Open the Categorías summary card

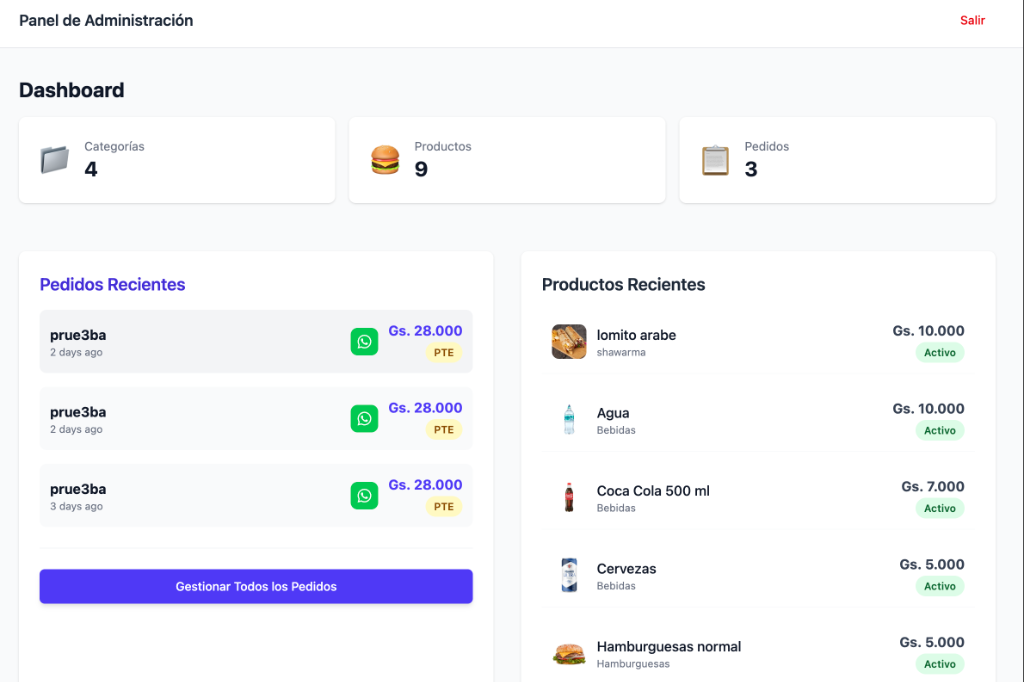click(177, 160)
